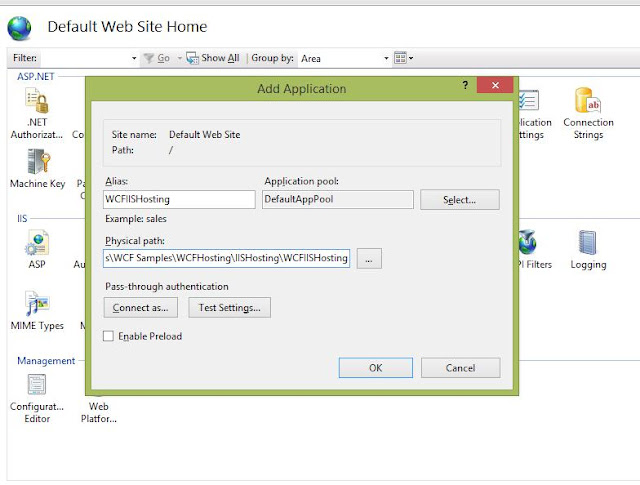Click the dialog help question mark

tap(465, 85)
